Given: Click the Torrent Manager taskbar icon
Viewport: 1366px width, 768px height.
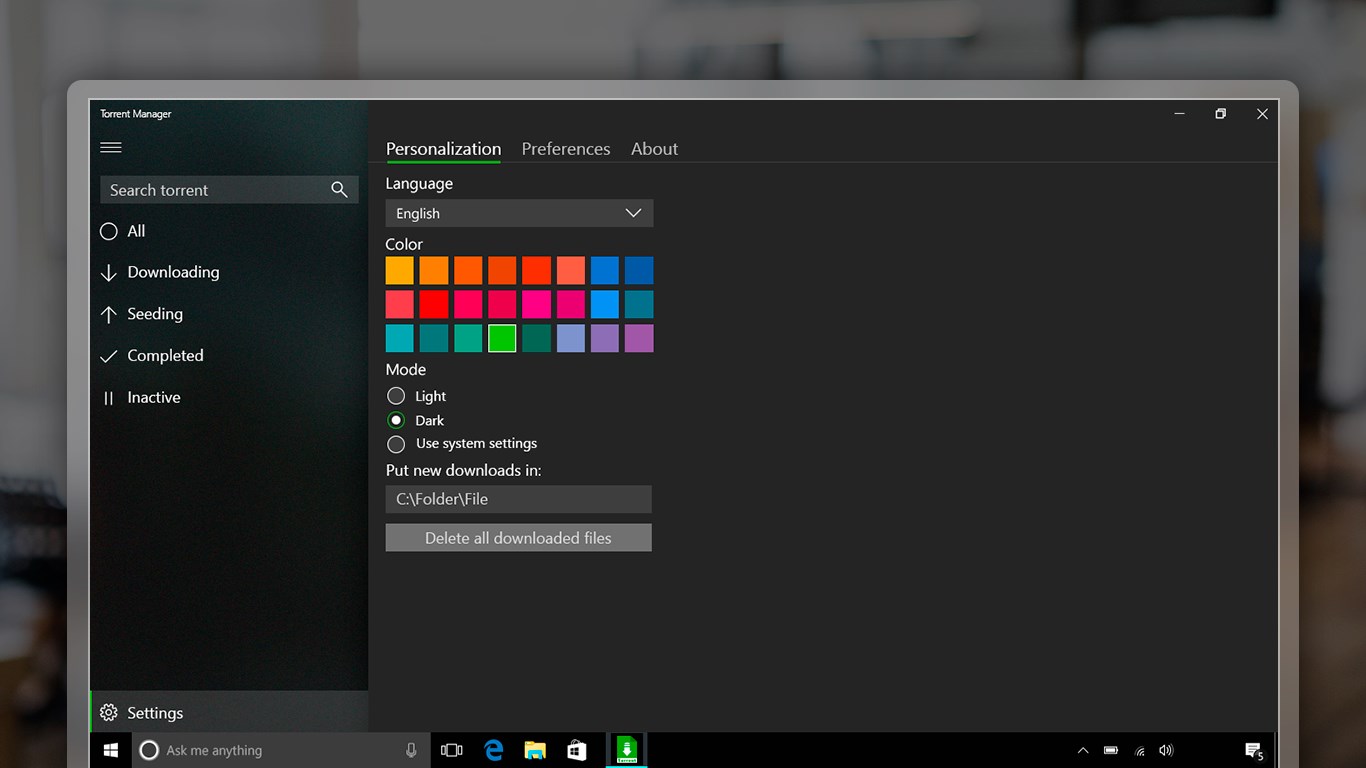Looking at the screenshot, I should click(x=627, y=750).
